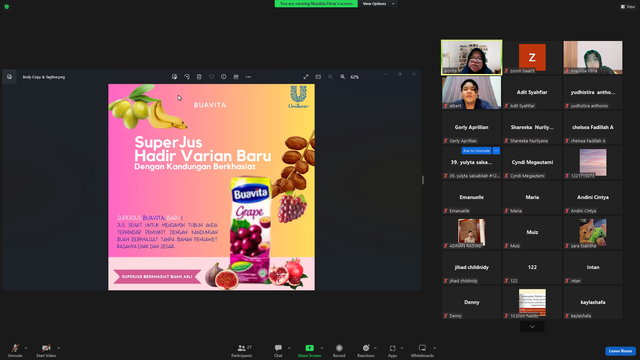This screenshot has width=640, height=360.
Task: Click the print icon in Photos toolbar
Action: 236,77
